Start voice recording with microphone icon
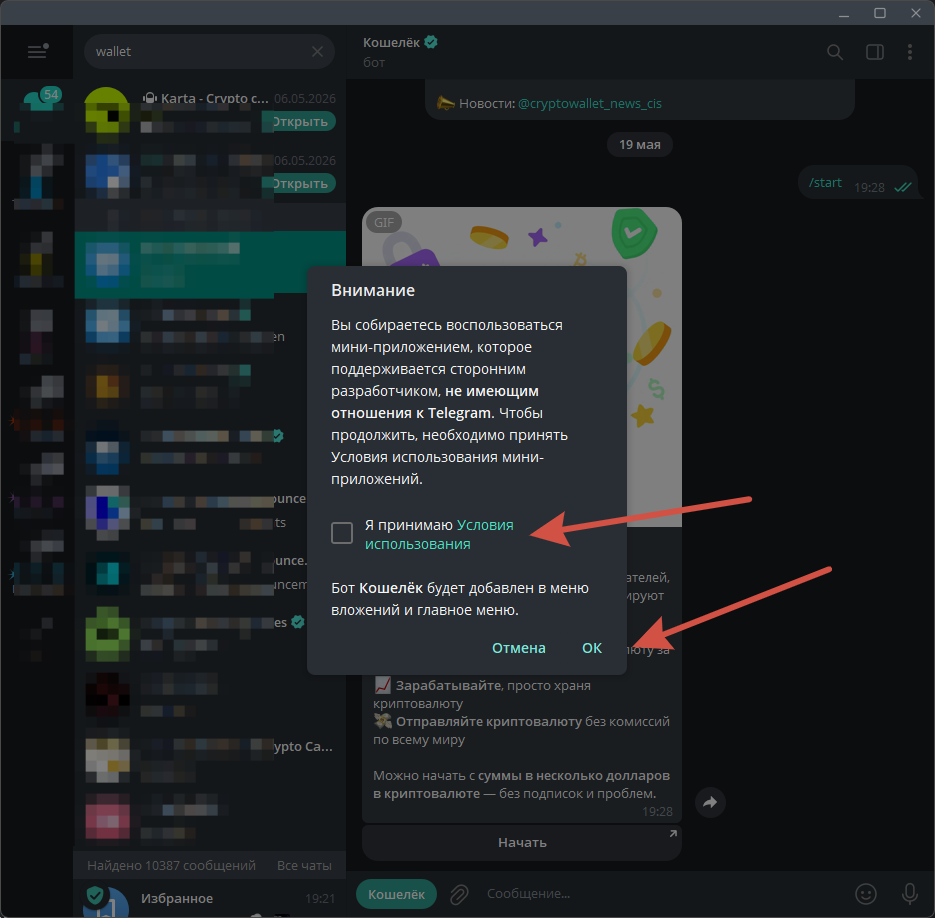The height and width of the screenshot is (918, 935). (x=909, y=894)
